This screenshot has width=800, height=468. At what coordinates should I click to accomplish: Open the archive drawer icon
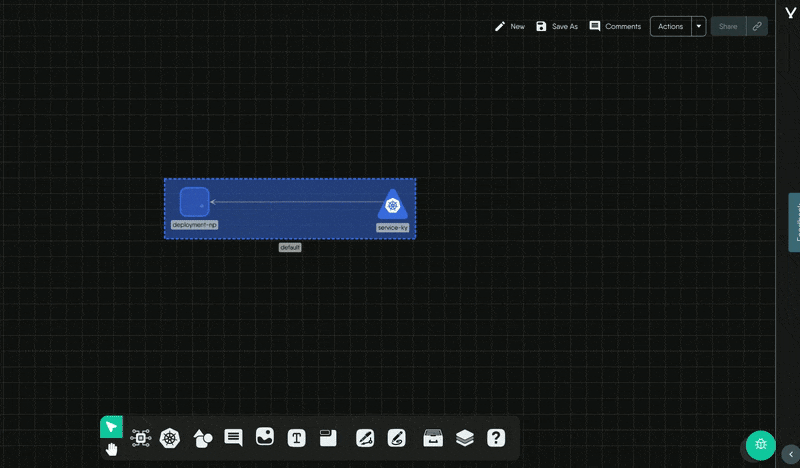[433, 437]
